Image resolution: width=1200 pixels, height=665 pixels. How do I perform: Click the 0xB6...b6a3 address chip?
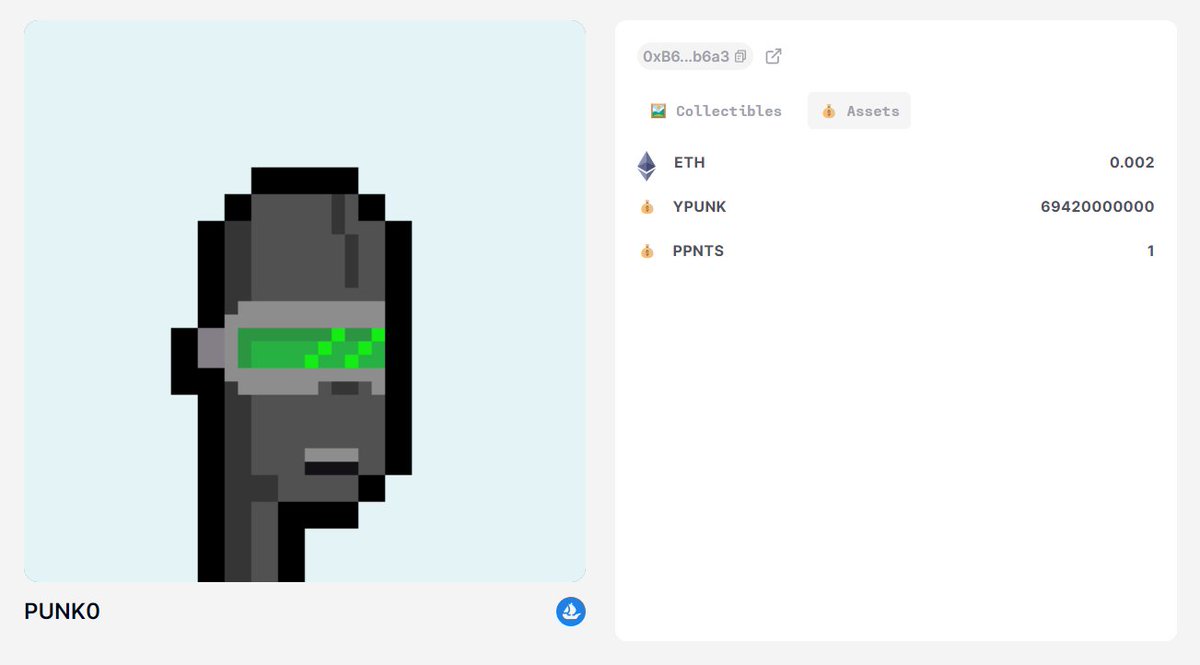(693, 56)
